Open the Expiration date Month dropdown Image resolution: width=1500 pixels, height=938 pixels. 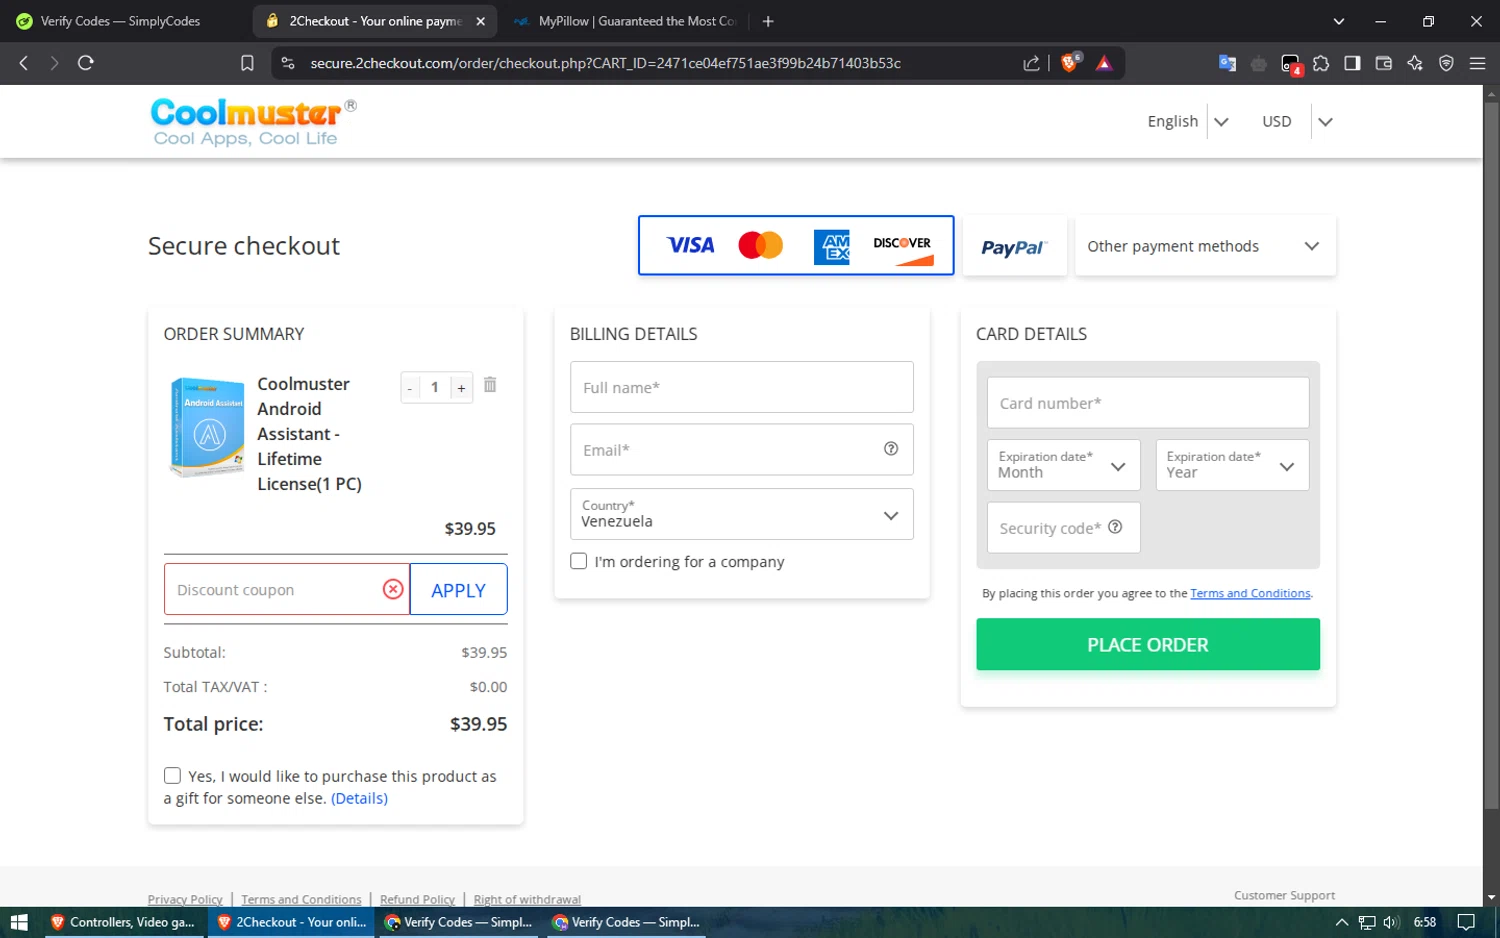point(1063,465)
